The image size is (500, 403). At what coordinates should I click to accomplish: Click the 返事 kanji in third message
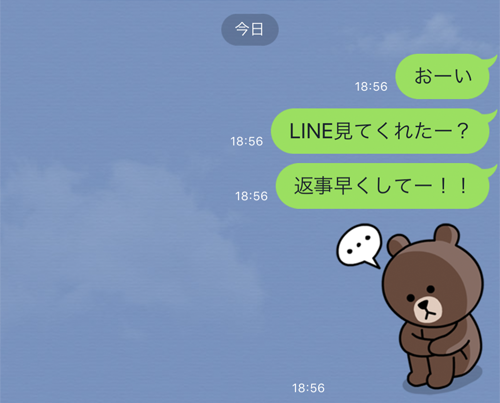[x=313, y=186]
